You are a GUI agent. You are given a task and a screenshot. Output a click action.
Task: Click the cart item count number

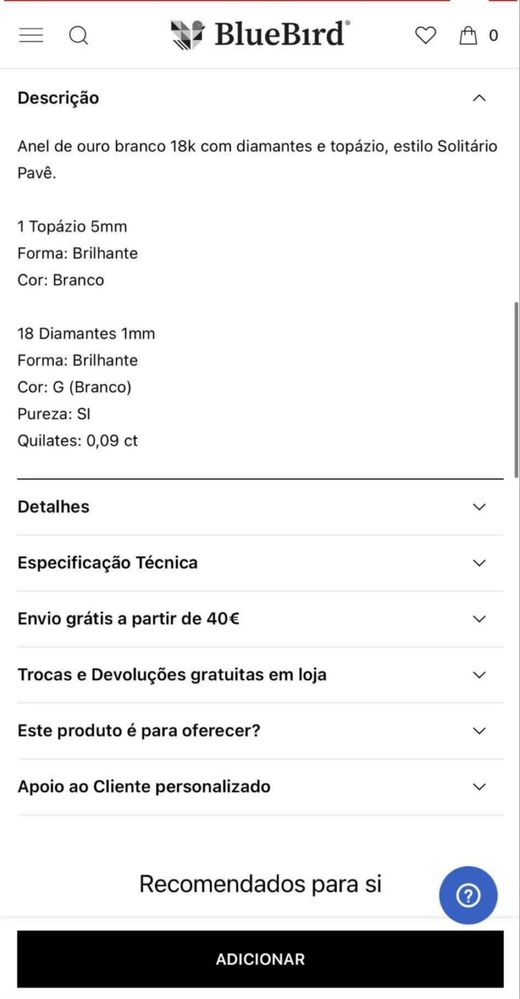tap(493, 36)
